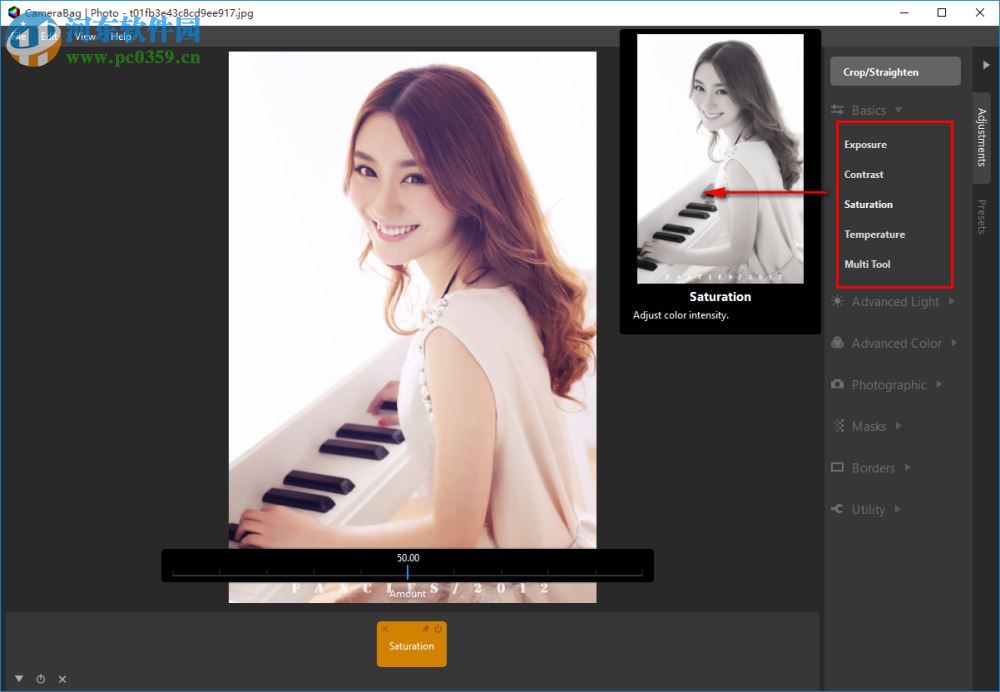Image resolution: width=1000 pixels, height=692 pixels.
Task: Click the Advanced Color label
Action: pos(897,343)
